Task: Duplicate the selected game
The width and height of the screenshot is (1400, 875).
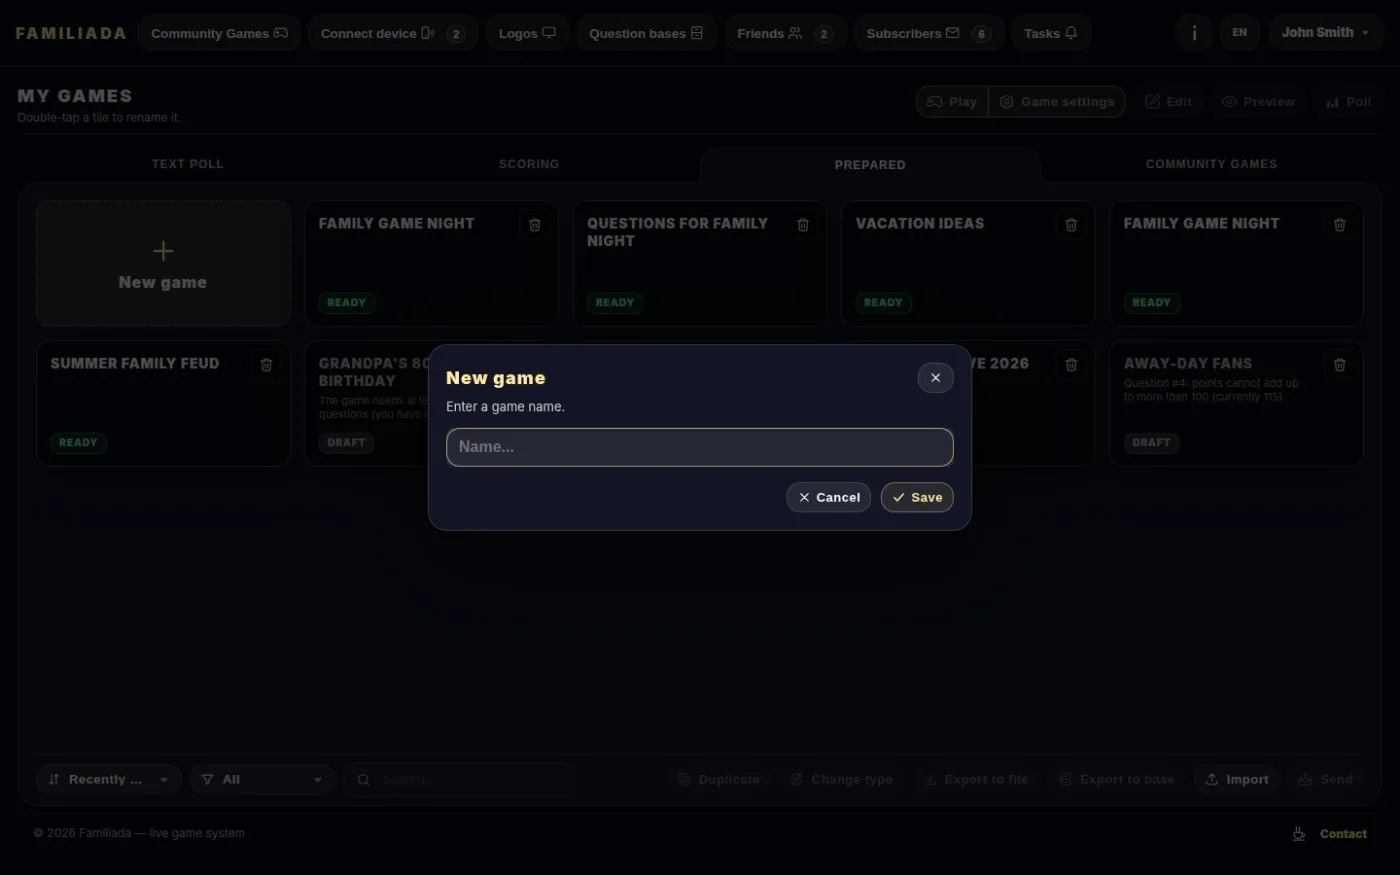Action: pos(718,779)
